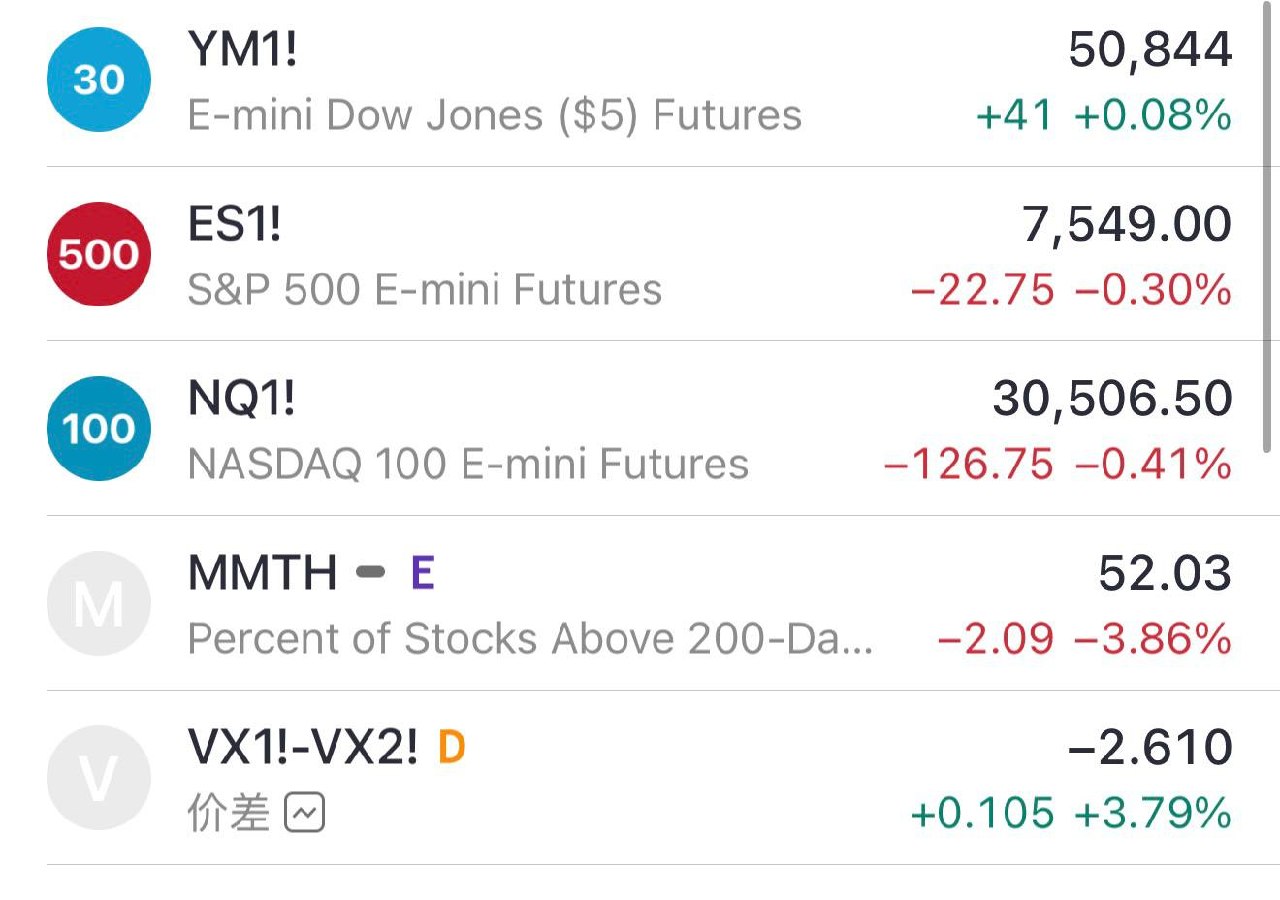Open the VX1!-VX2! spread label

tap(303, 747)
